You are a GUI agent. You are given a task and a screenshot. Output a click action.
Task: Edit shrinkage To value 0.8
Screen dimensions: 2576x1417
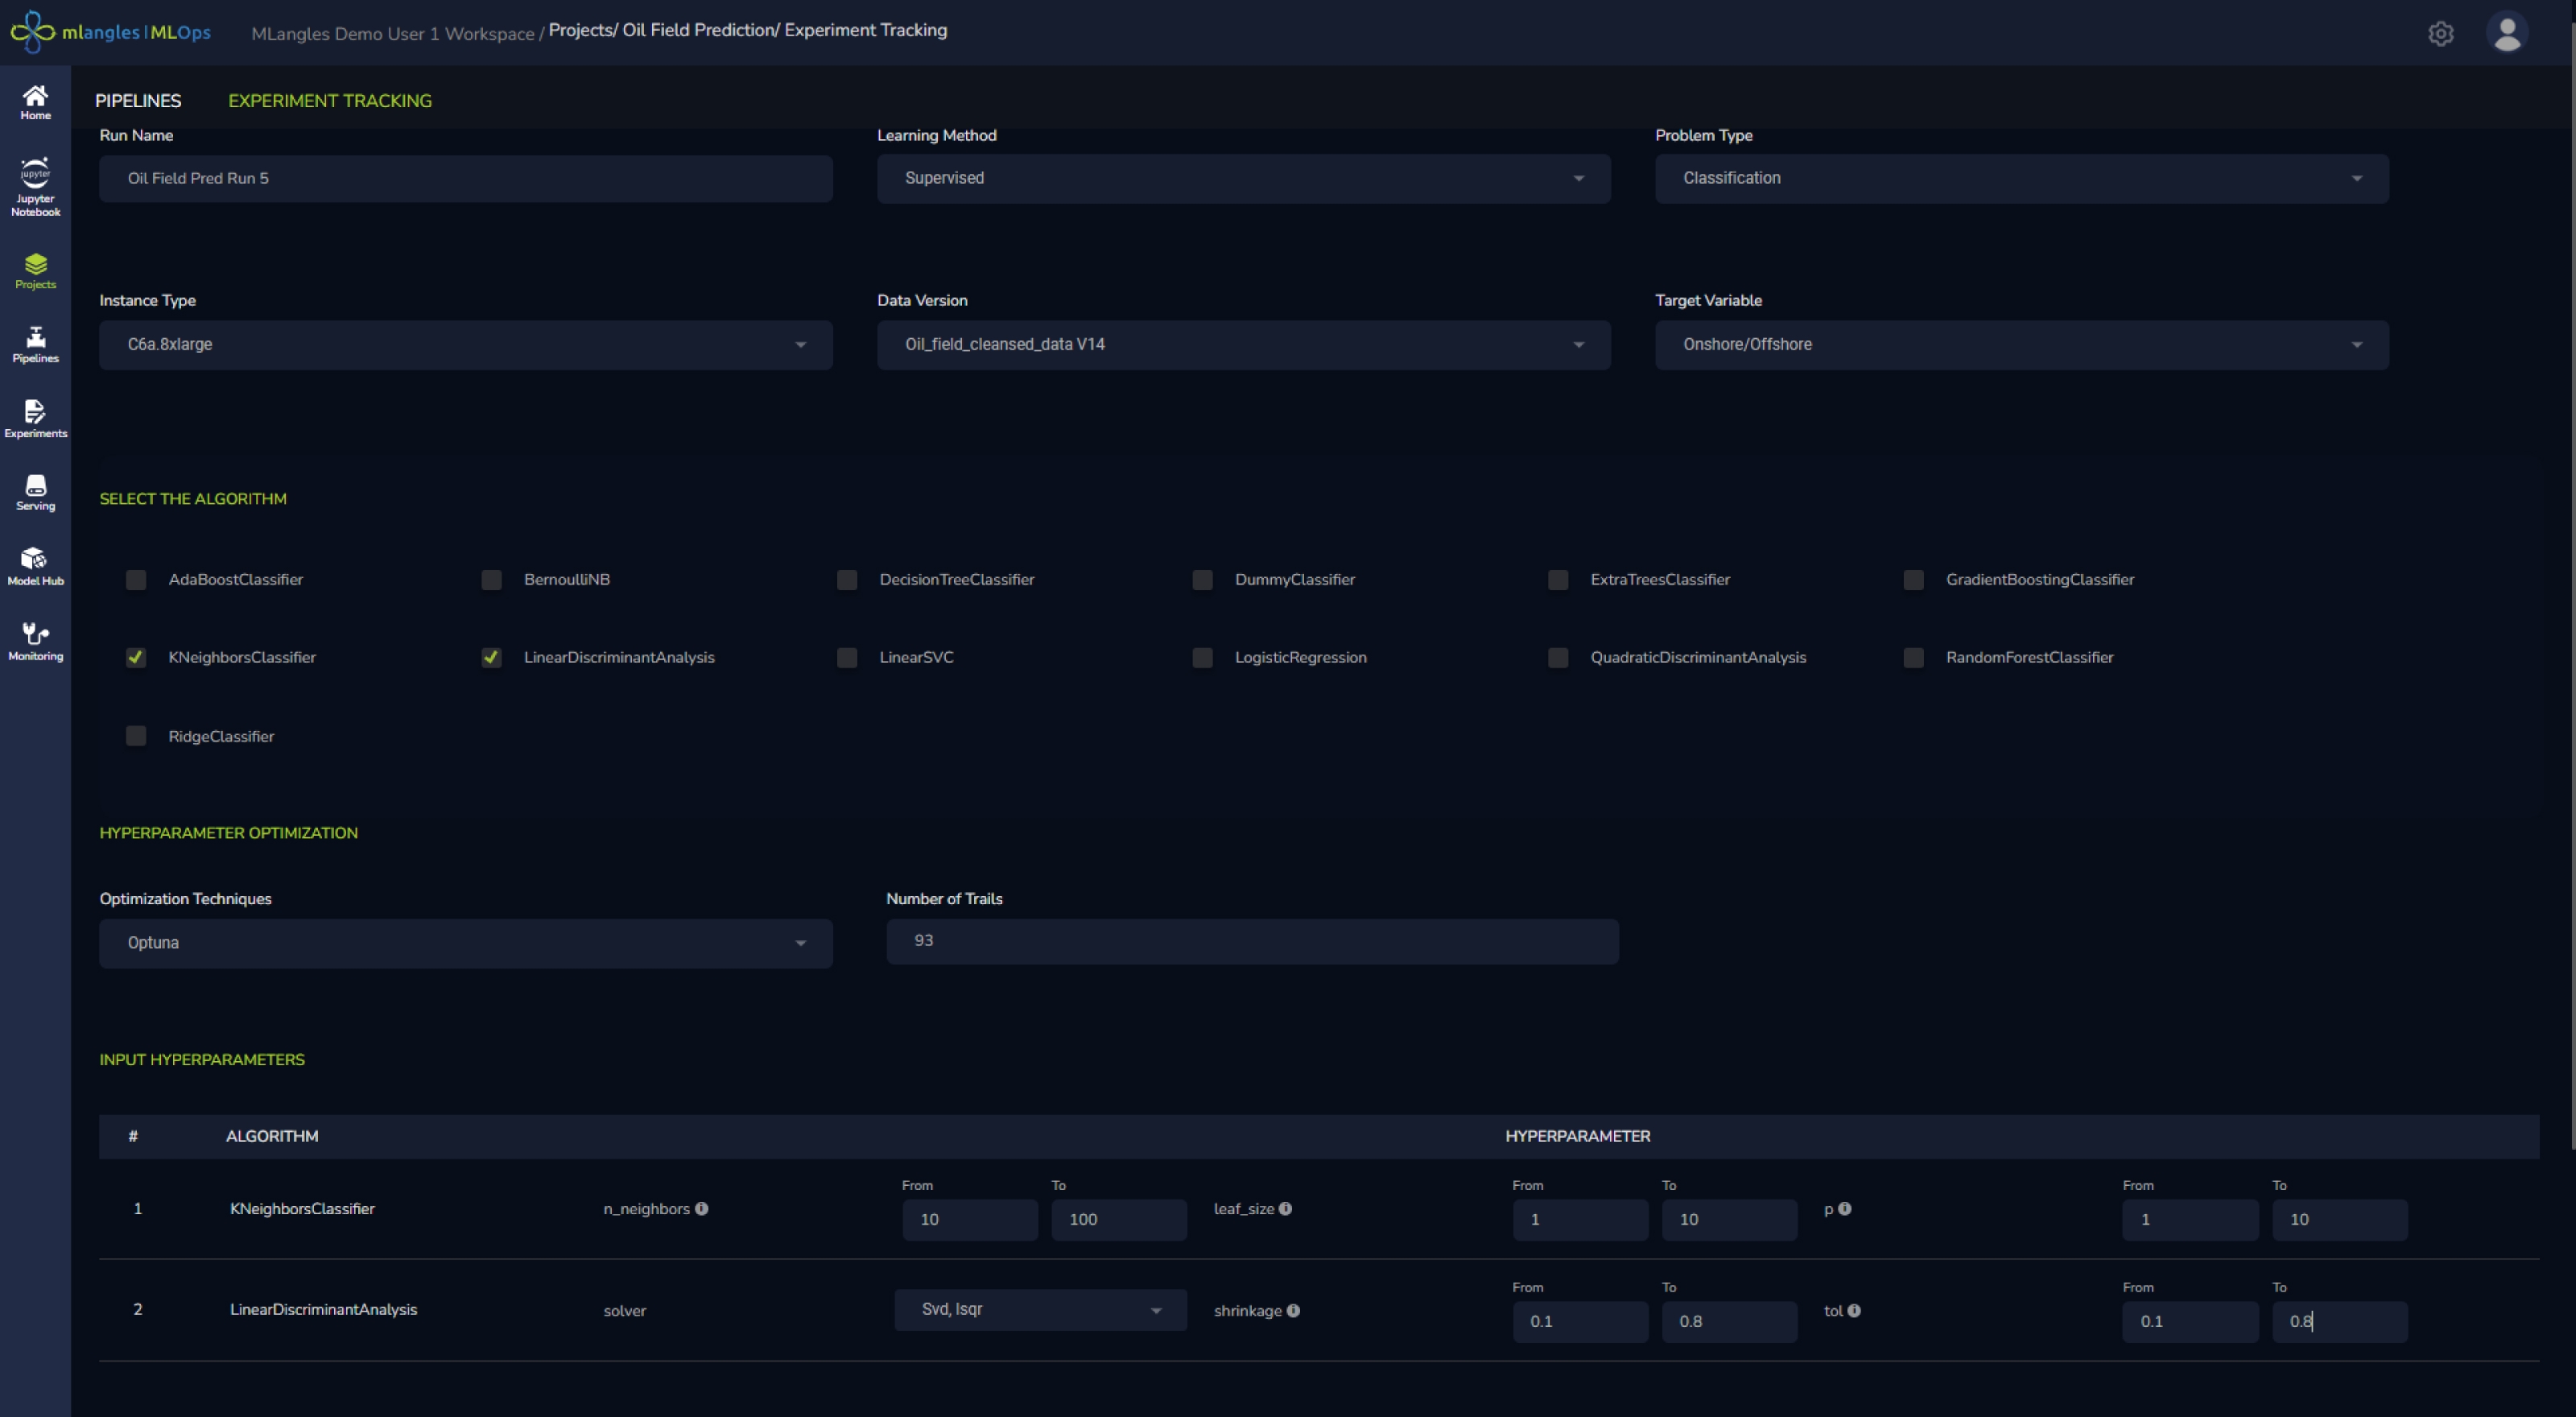(x=1729, y=1322)
